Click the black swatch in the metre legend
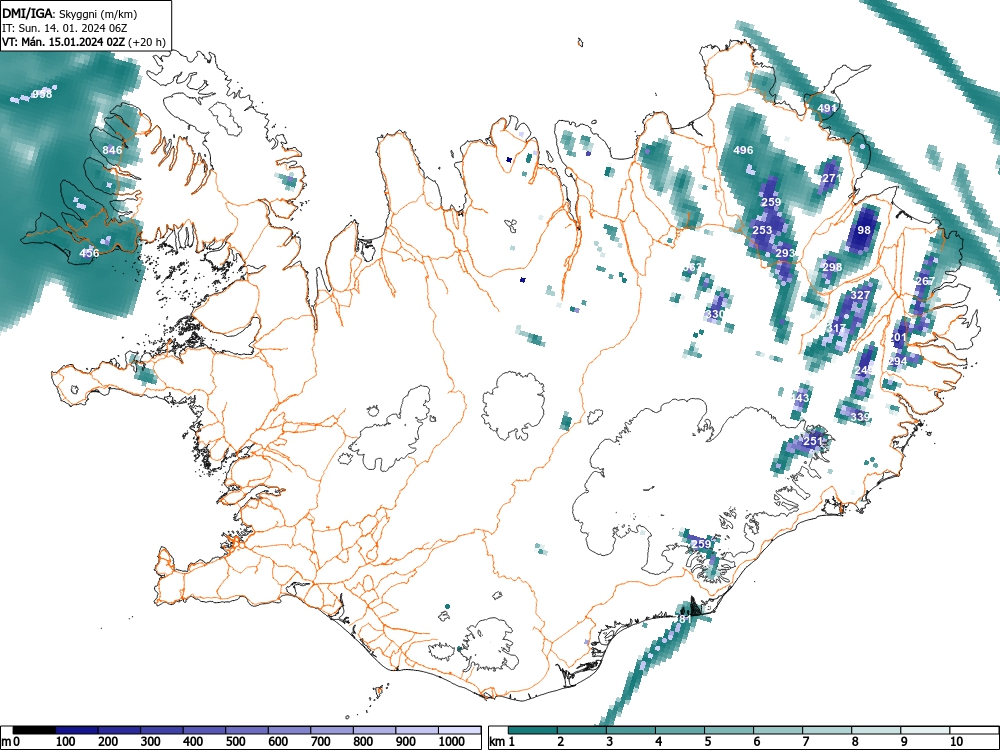 [34, 730]
